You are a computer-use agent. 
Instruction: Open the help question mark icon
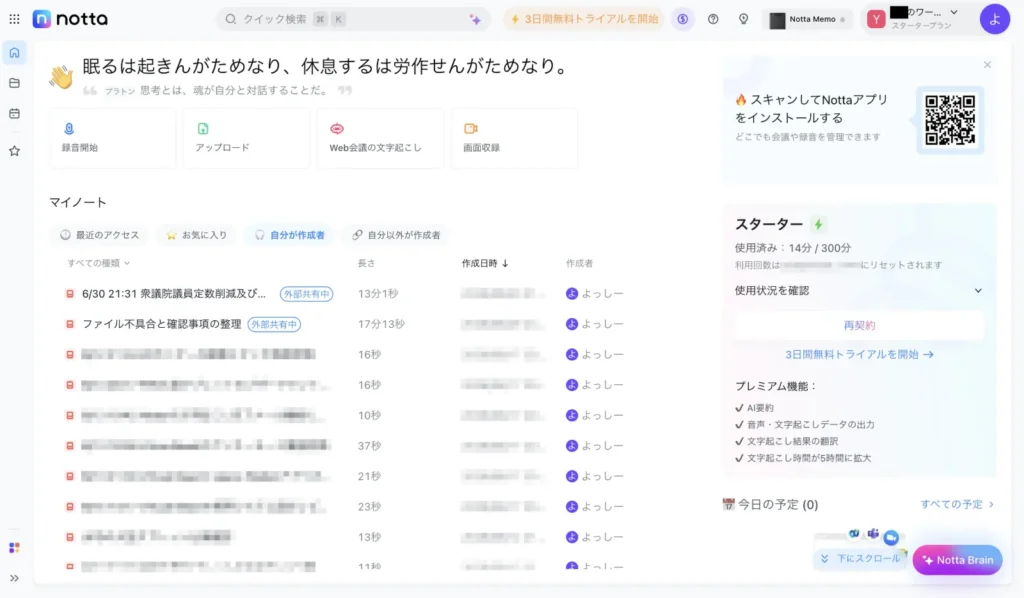pyautogui.click(x=713, y=19)
